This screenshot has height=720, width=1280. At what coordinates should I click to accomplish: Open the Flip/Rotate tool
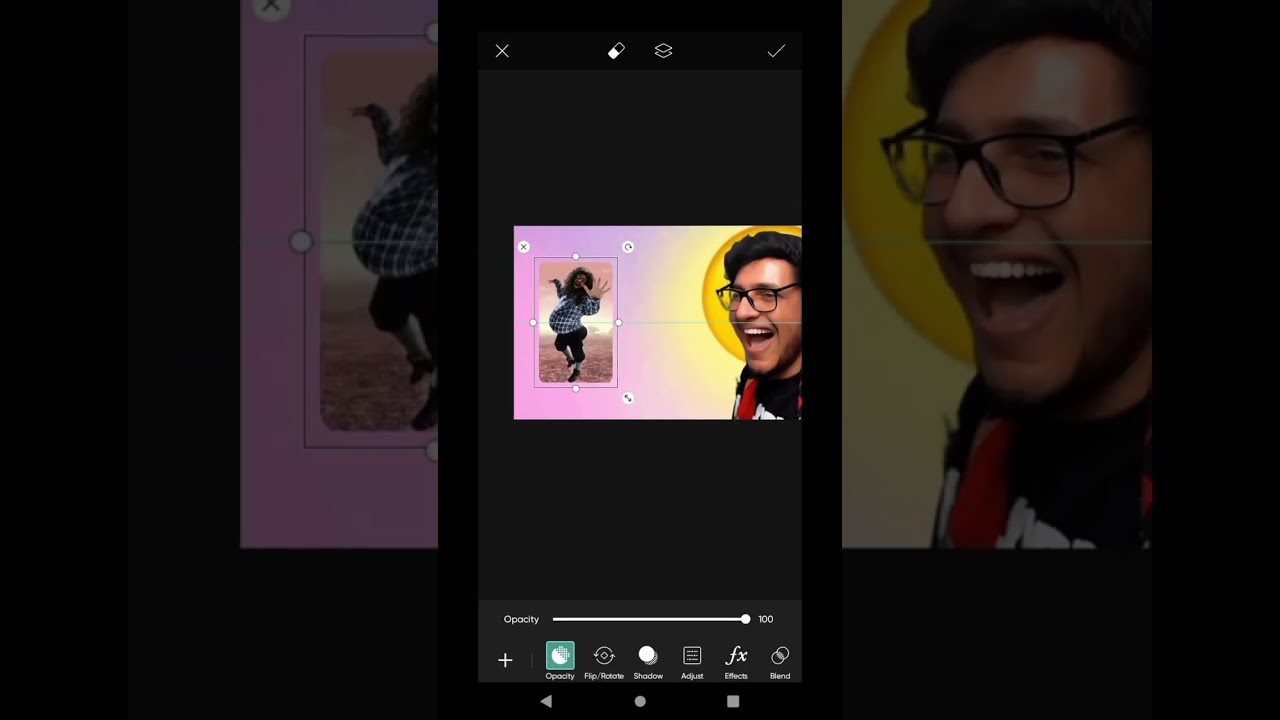click(604, 661)
